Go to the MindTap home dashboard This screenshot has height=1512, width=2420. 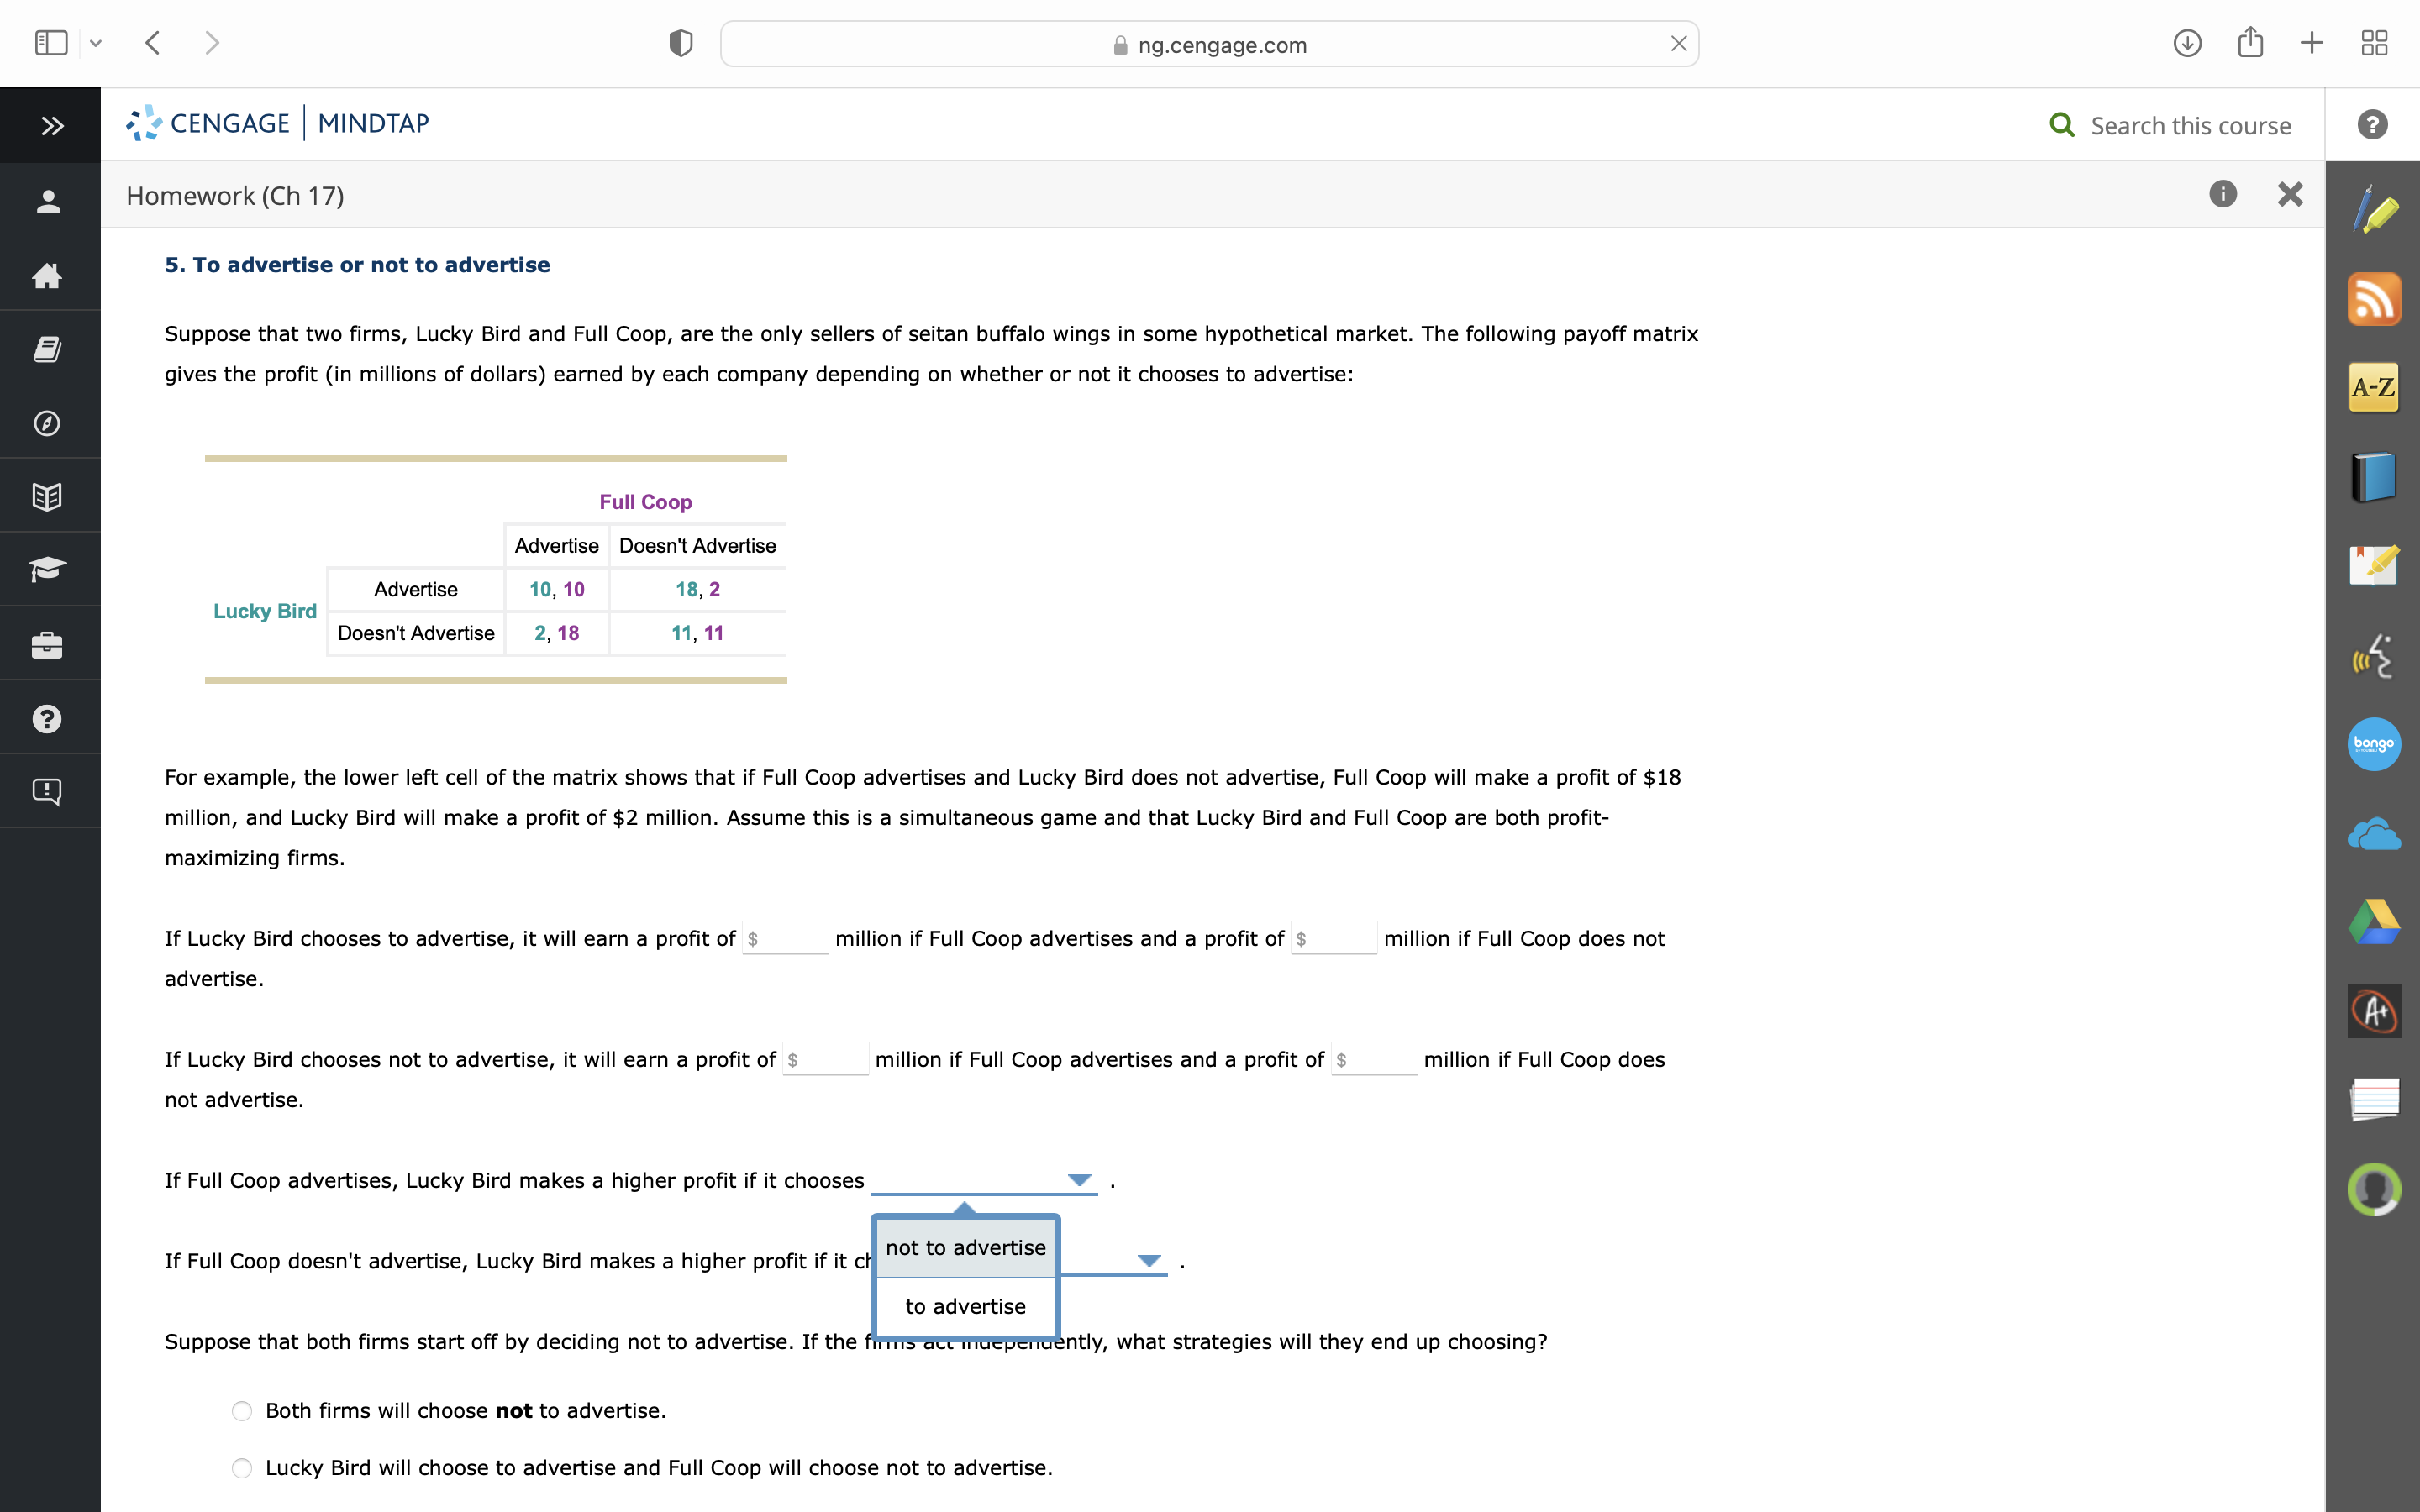pos(48,276)
